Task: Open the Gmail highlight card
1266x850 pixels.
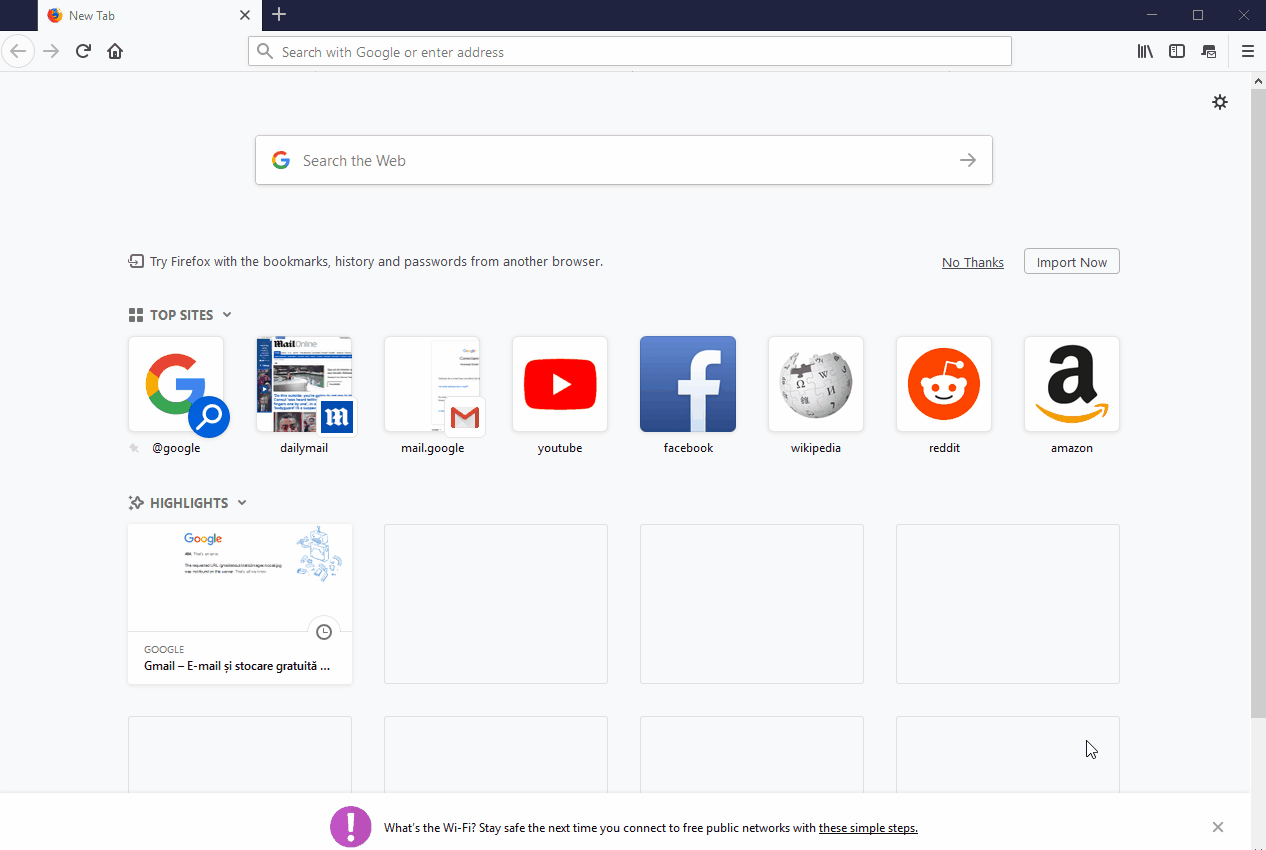Action: (x=240, y=604)
